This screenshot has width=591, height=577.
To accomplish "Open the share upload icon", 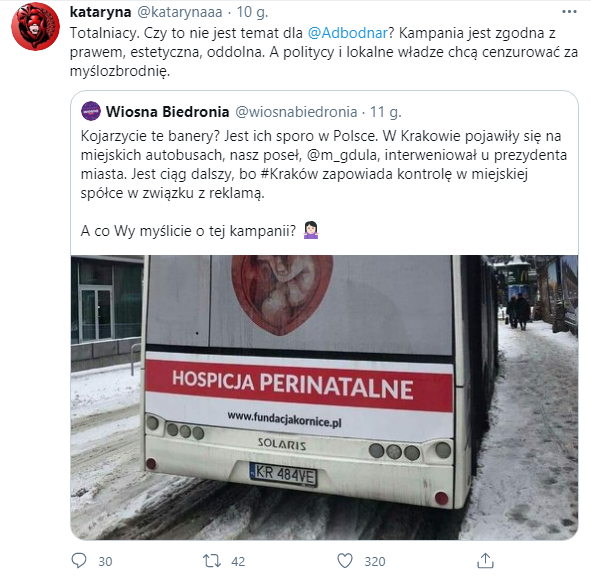I will (x=485, y=561).
